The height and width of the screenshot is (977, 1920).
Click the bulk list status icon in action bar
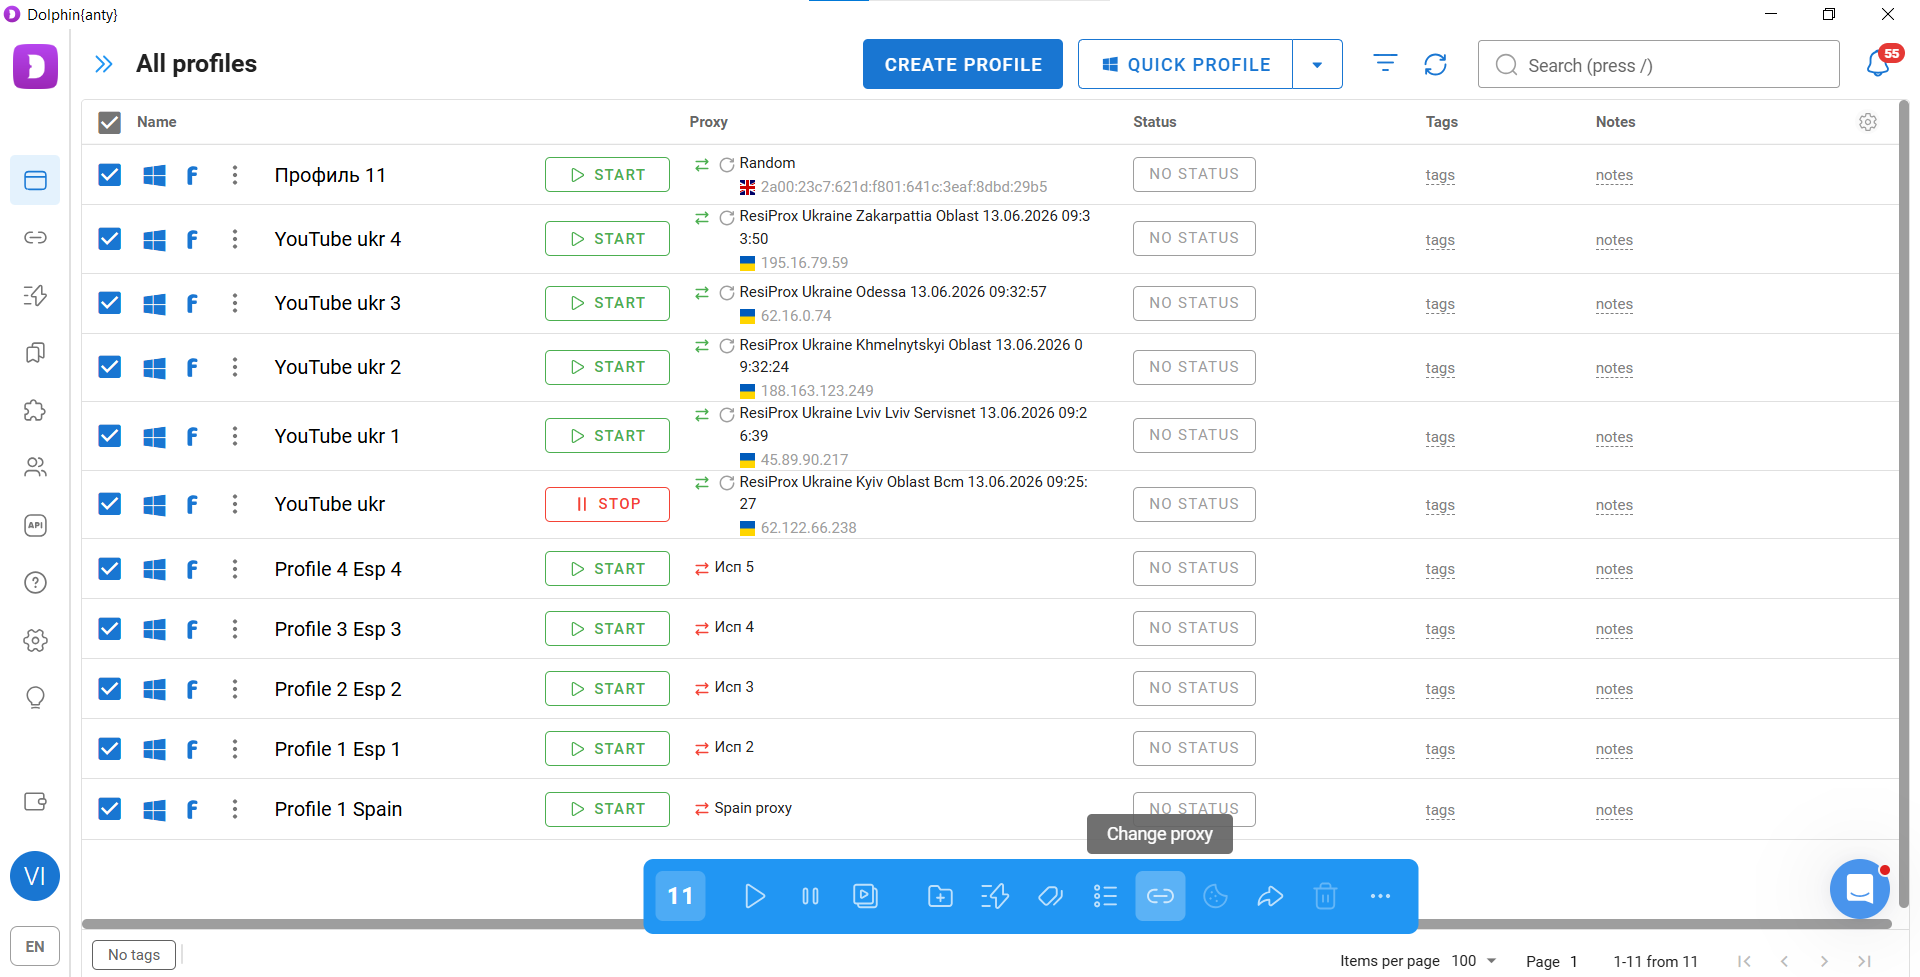(x=1105, y=896)
